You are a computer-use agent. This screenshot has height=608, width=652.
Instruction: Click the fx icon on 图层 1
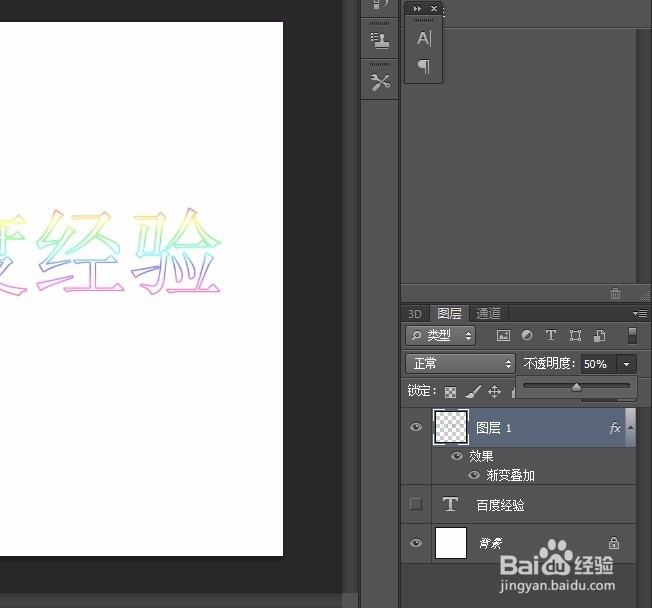pos(615,428)
